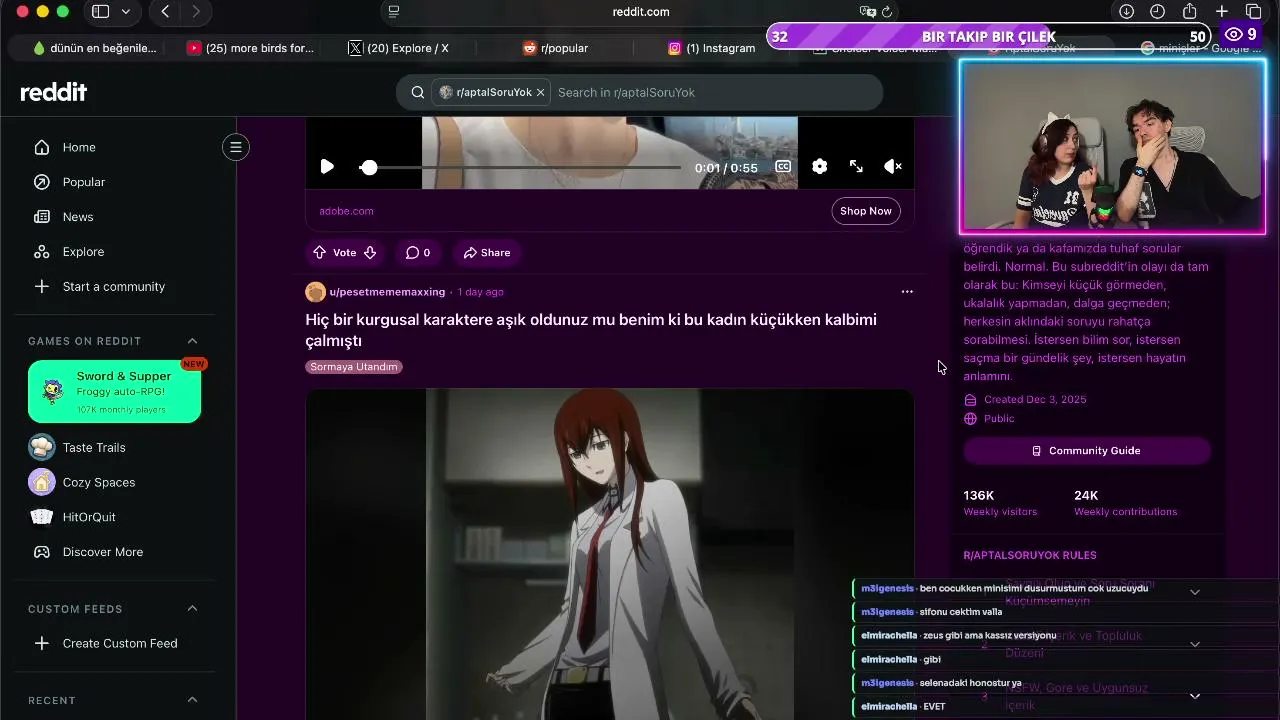Collapse the Custom Feeds section
The height and width of the screenshot is (720, 1280).
click(x=193, y=609)
